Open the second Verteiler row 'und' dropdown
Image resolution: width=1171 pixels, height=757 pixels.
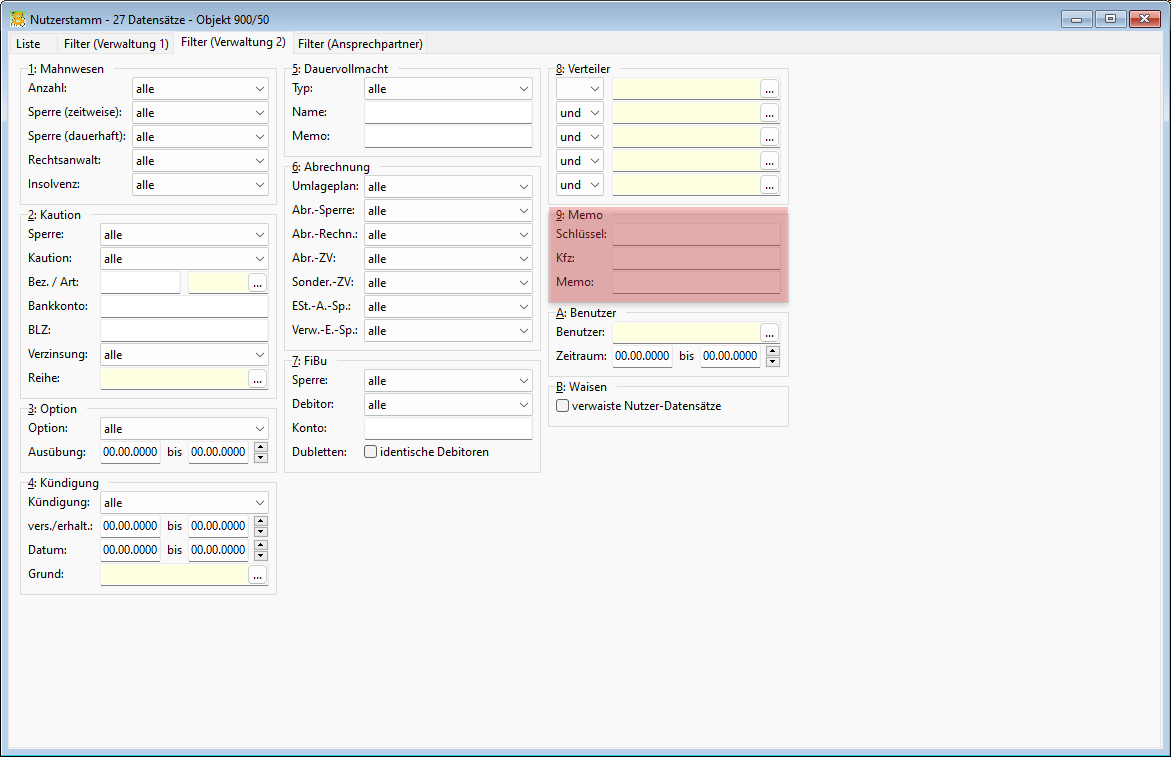coord(580,113)
